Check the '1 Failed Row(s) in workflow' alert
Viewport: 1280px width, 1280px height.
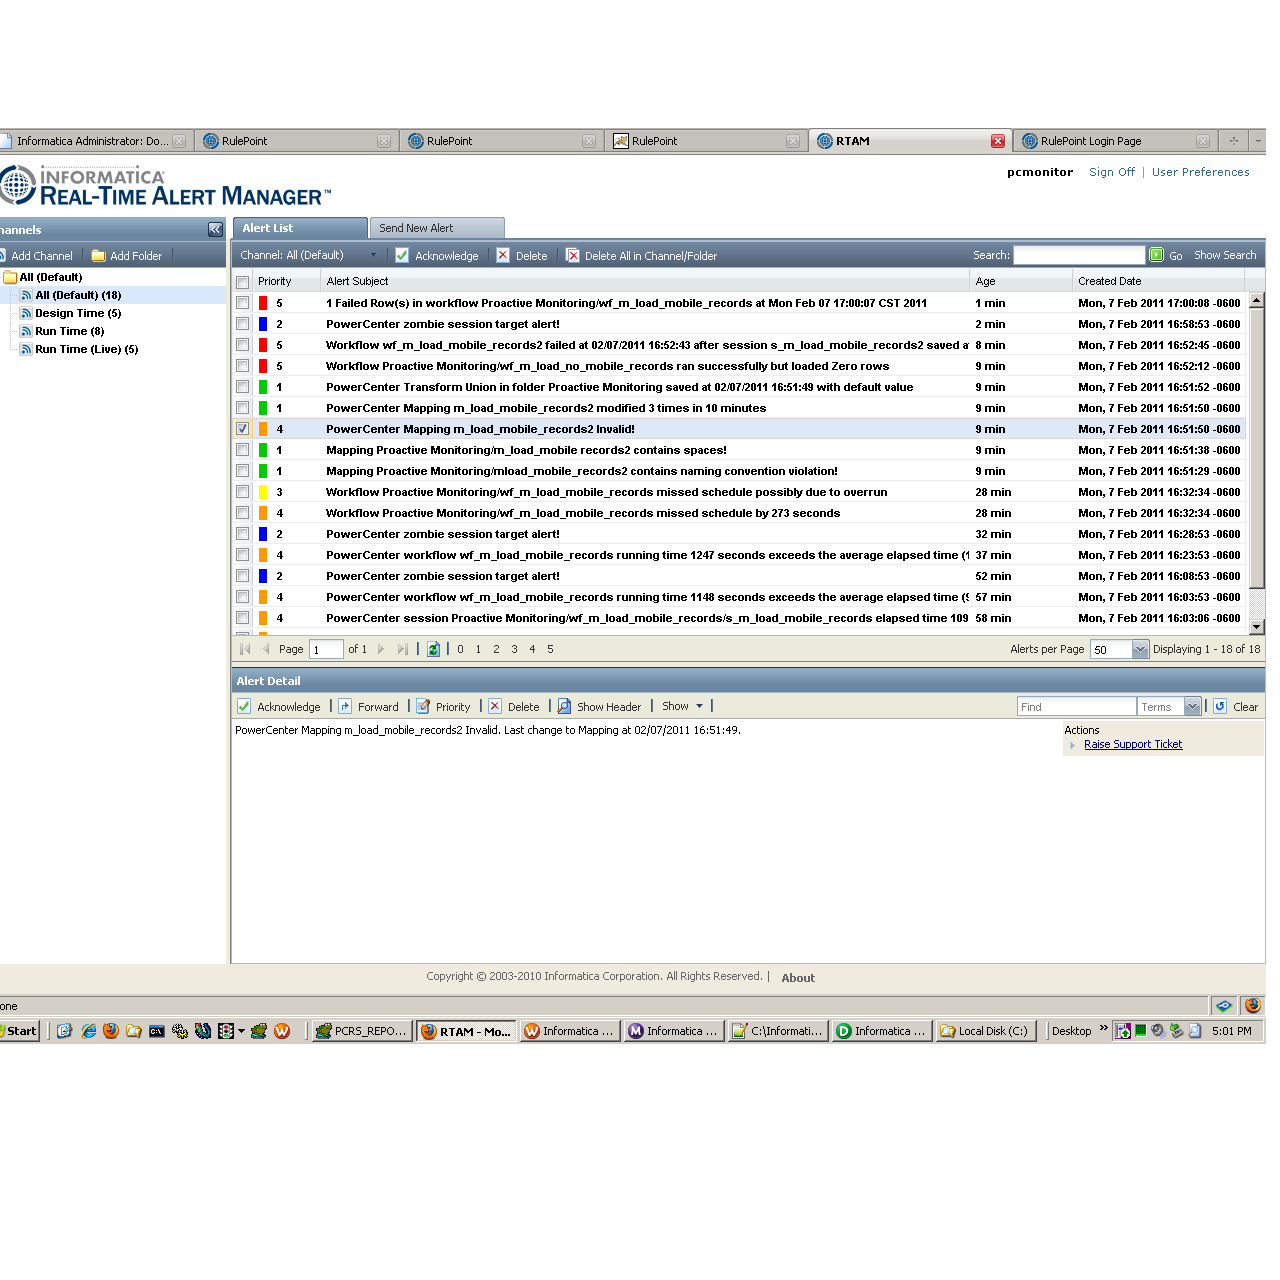click(242, 303)
